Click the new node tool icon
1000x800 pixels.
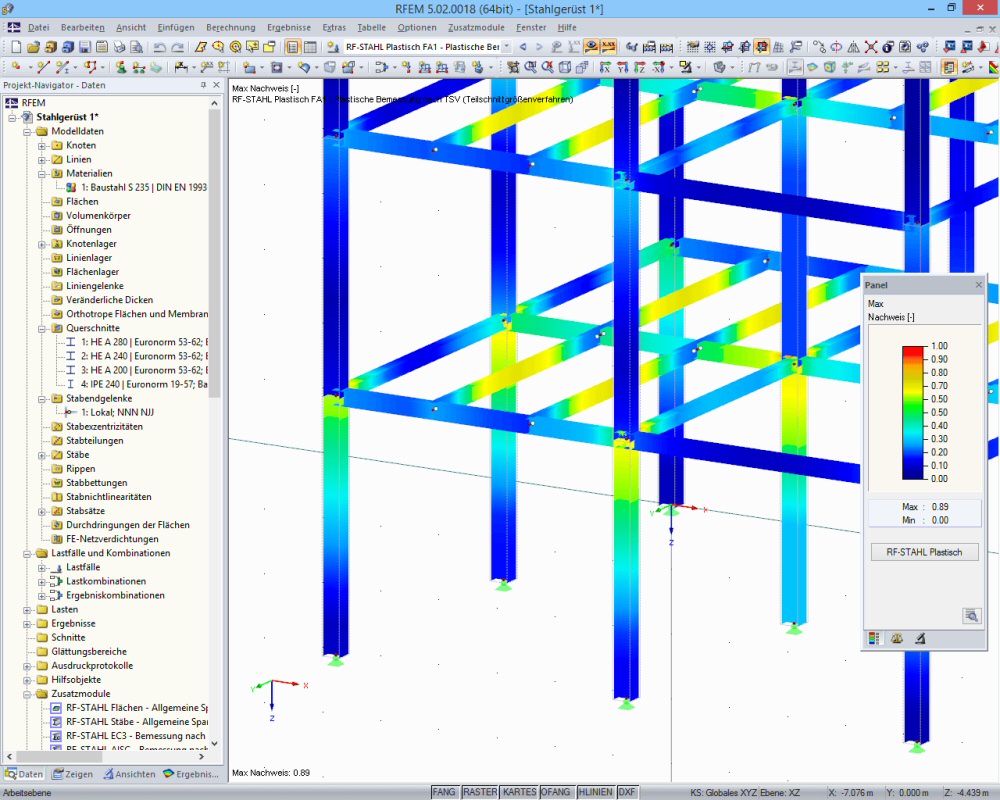pyautogui.click(x=16, y=67)
